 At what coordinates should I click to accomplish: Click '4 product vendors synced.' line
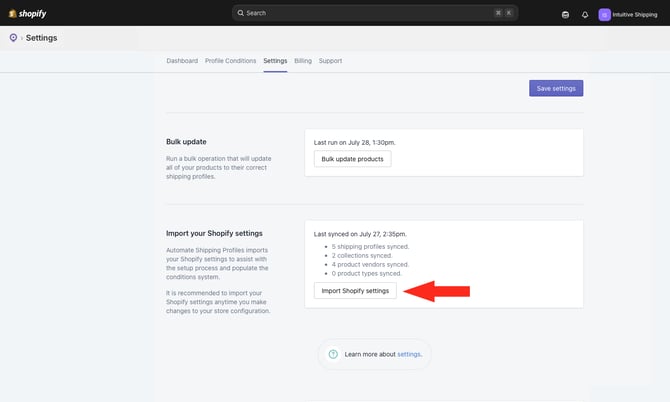coord(370,264)
